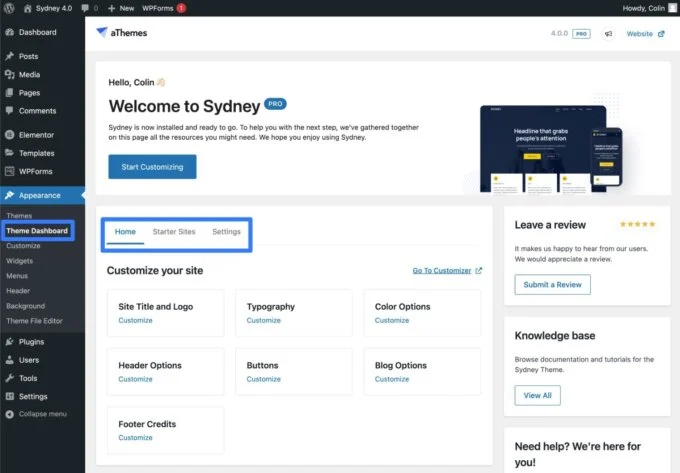680x473 pixels.
Task: Open the Website link in header
Action: (x=640, y=34)
